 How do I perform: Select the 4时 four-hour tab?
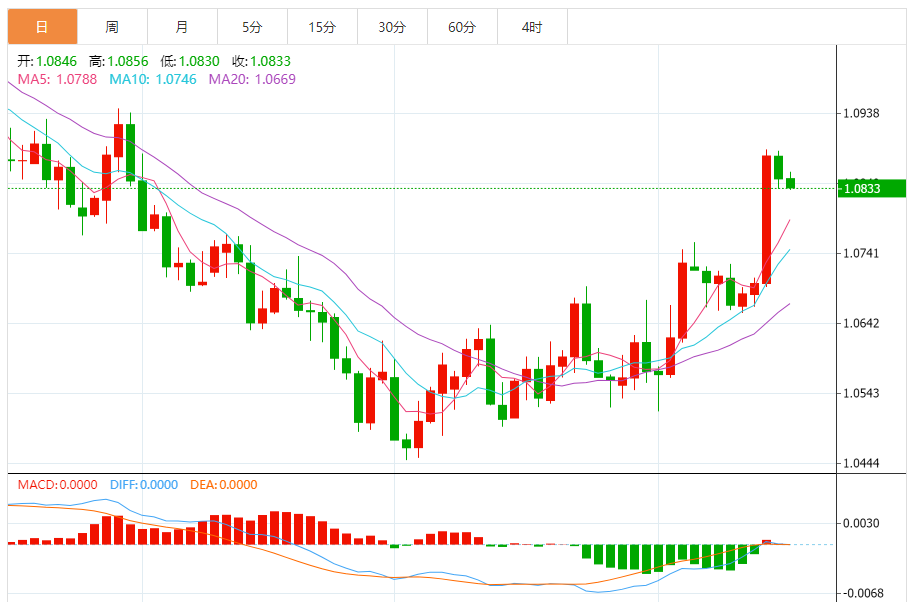pos(532,27)
